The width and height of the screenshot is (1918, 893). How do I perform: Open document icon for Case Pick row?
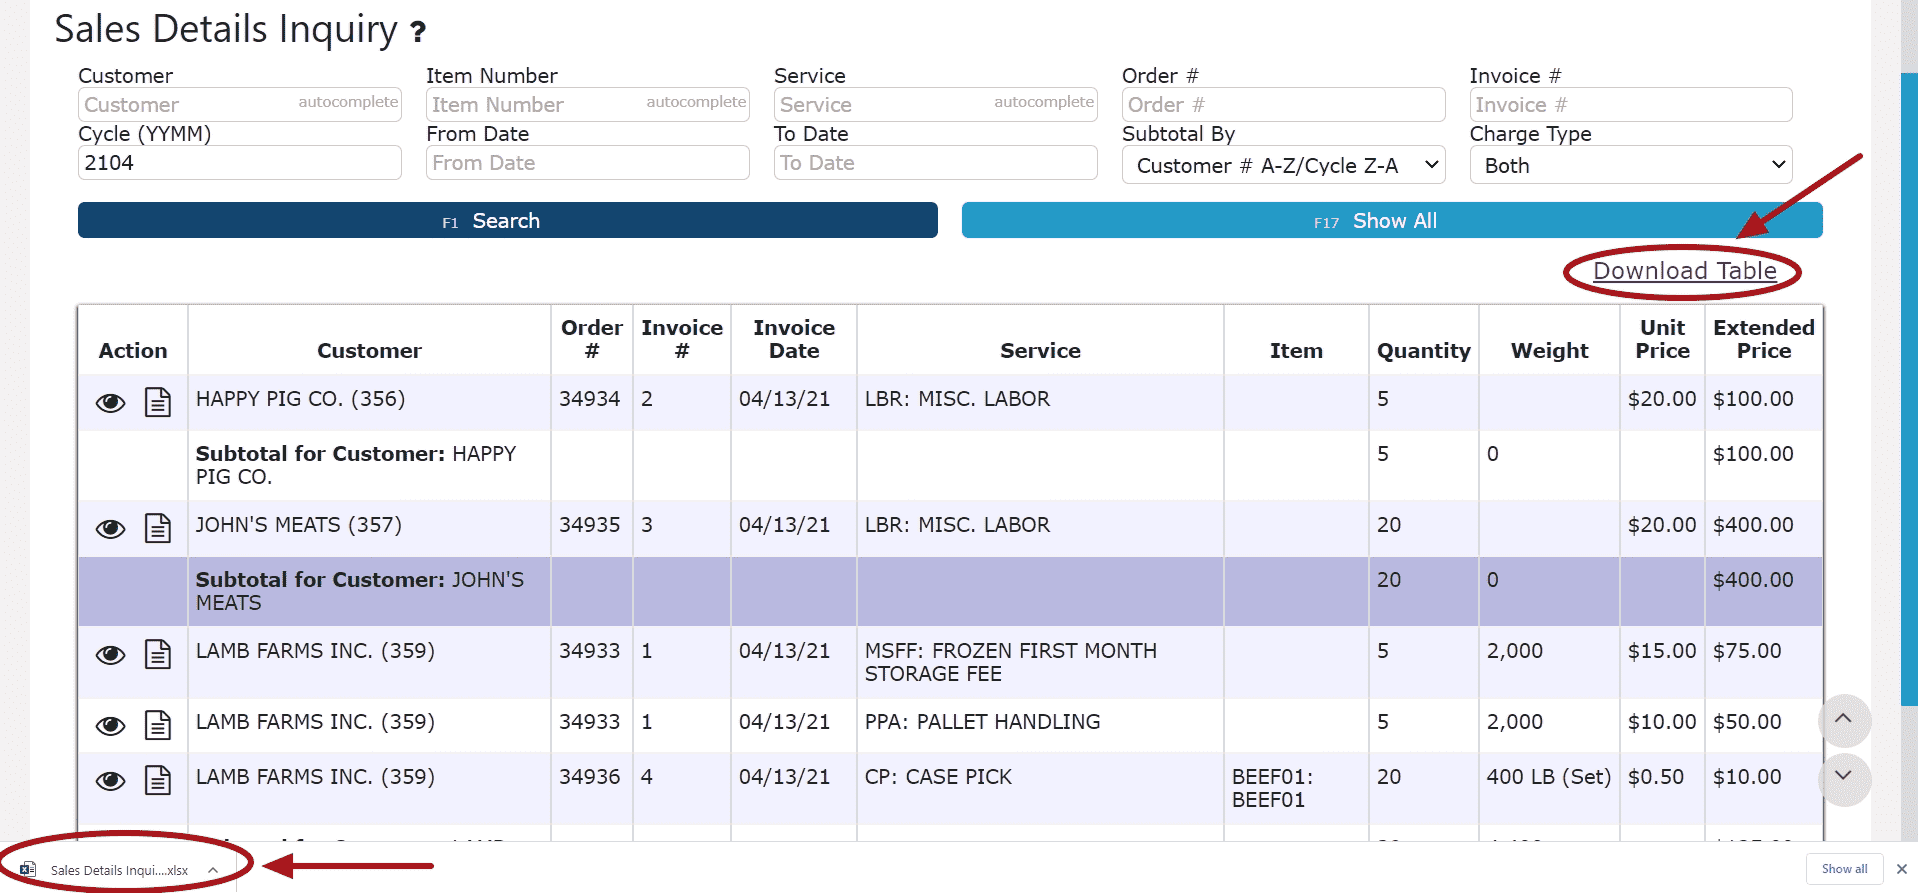point(158,780)
